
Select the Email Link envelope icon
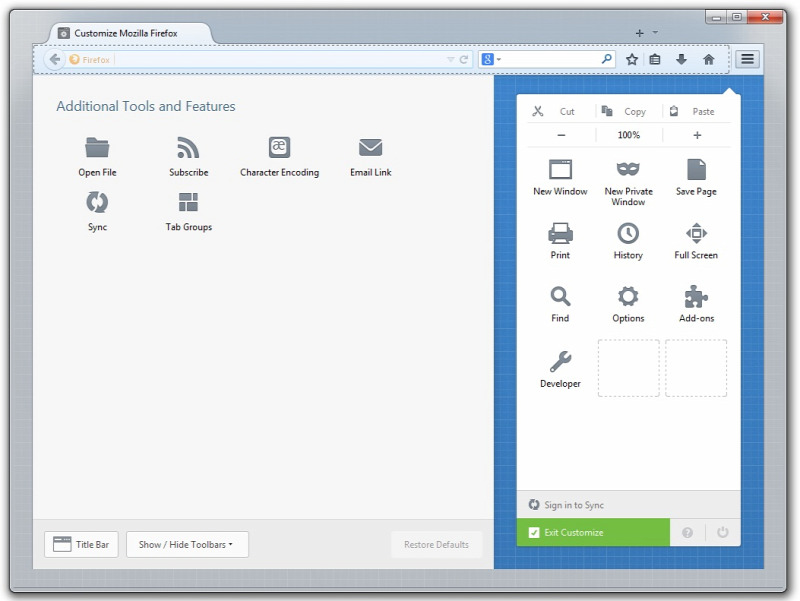pos(370,147)
